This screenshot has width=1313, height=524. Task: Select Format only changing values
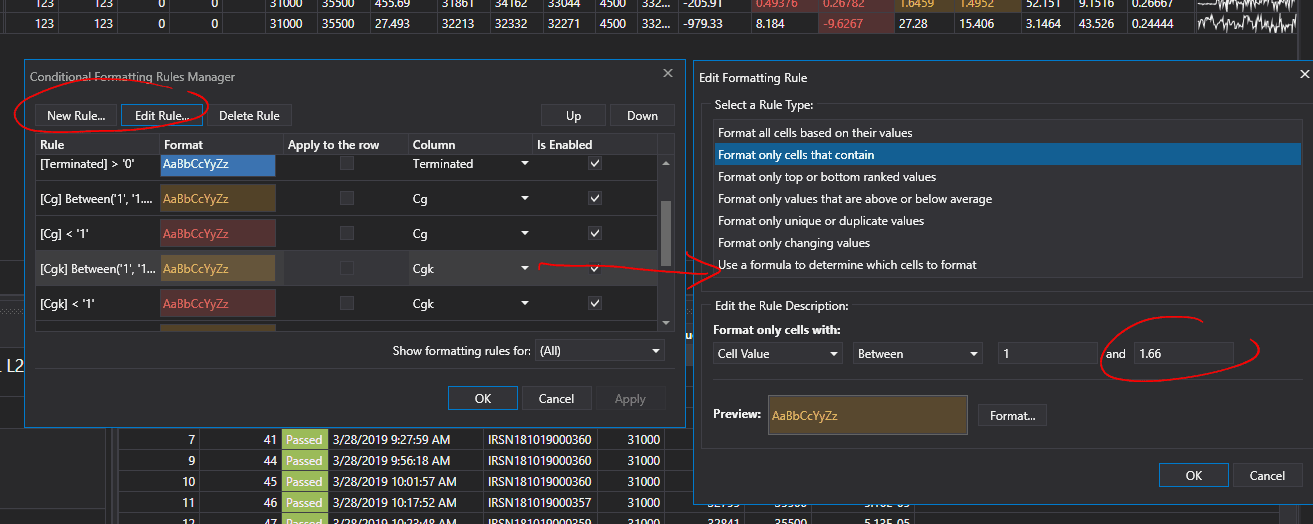tap(1008, 243)
